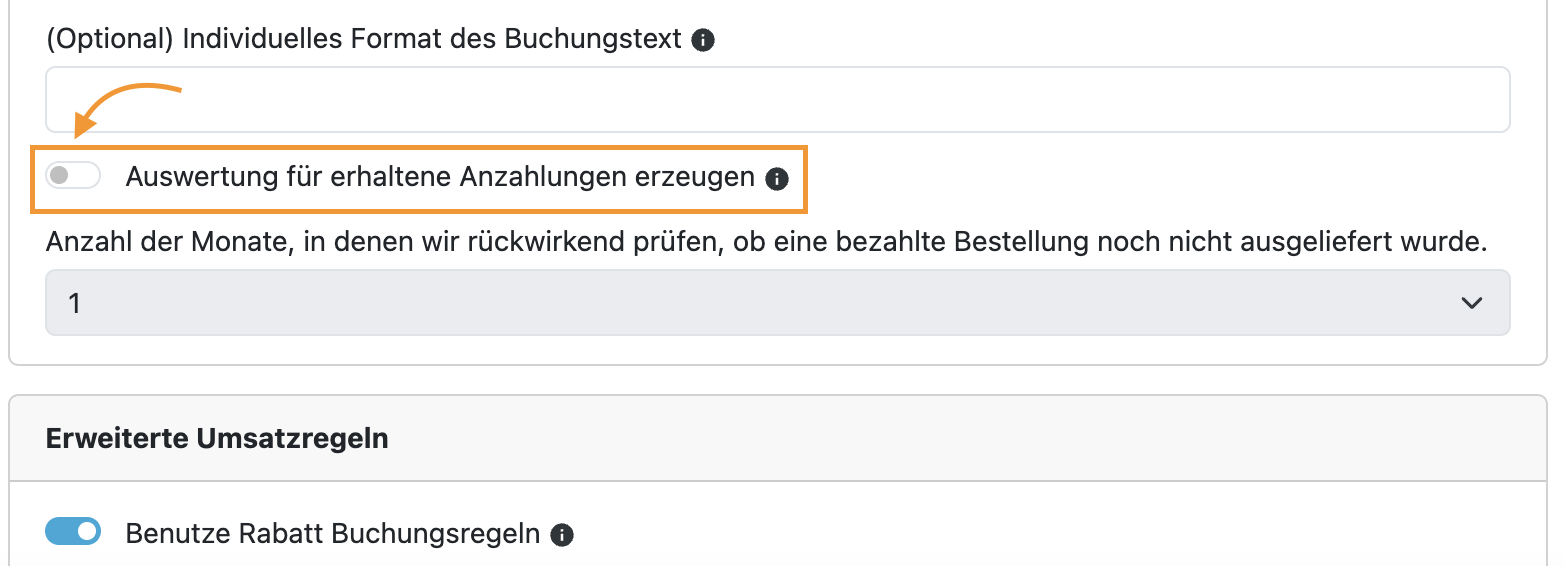Image resolution: width=1564 pixels, height=566 pixels.
Task: Show info for Rabatt Buchungsregeln
Action: [563, 535]
